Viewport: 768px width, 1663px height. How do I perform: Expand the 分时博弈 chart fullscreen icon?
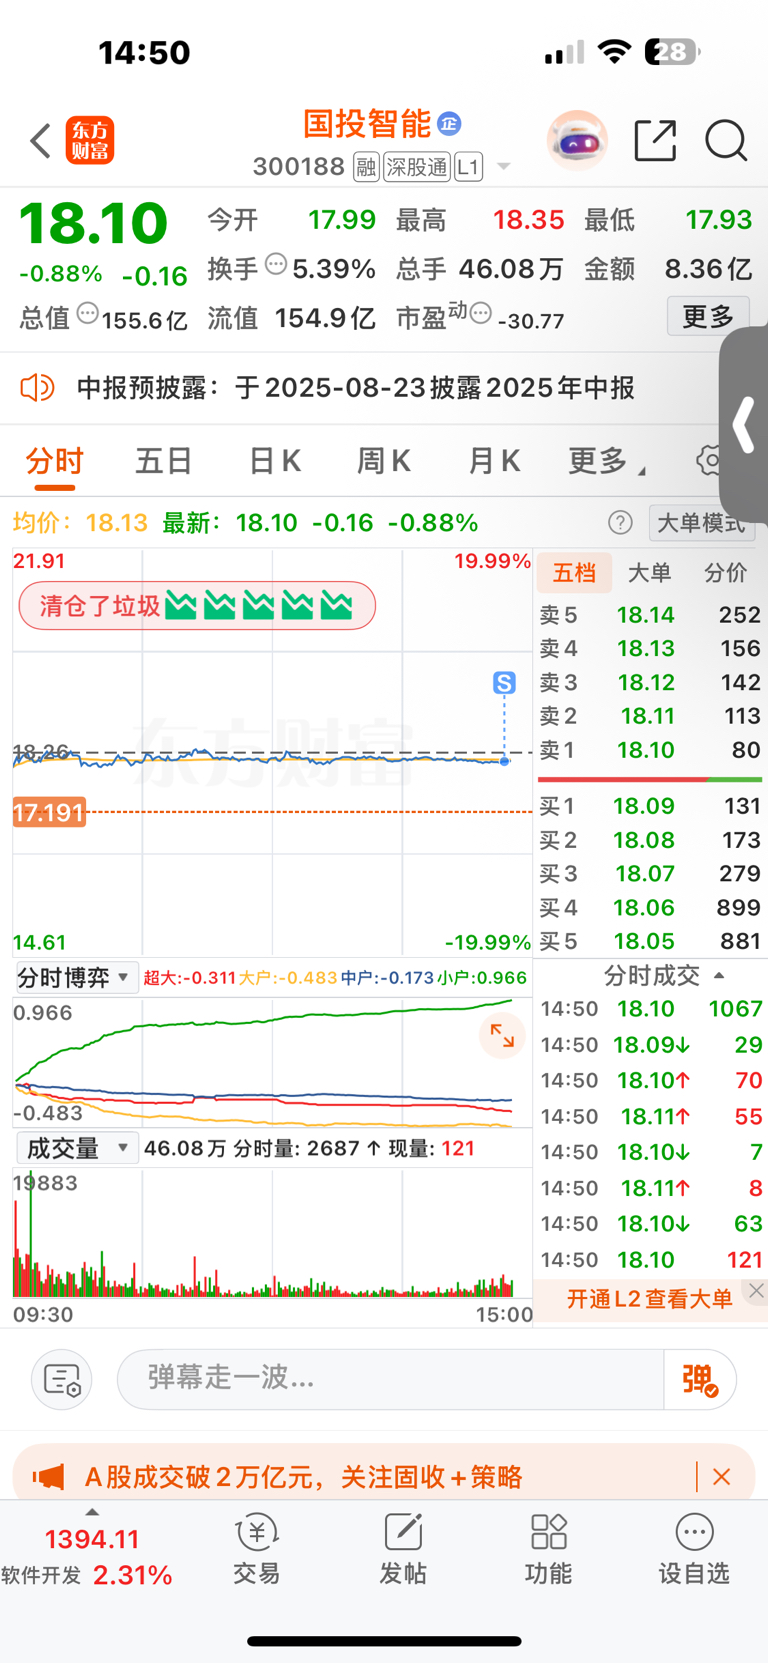pos(502,1036)
